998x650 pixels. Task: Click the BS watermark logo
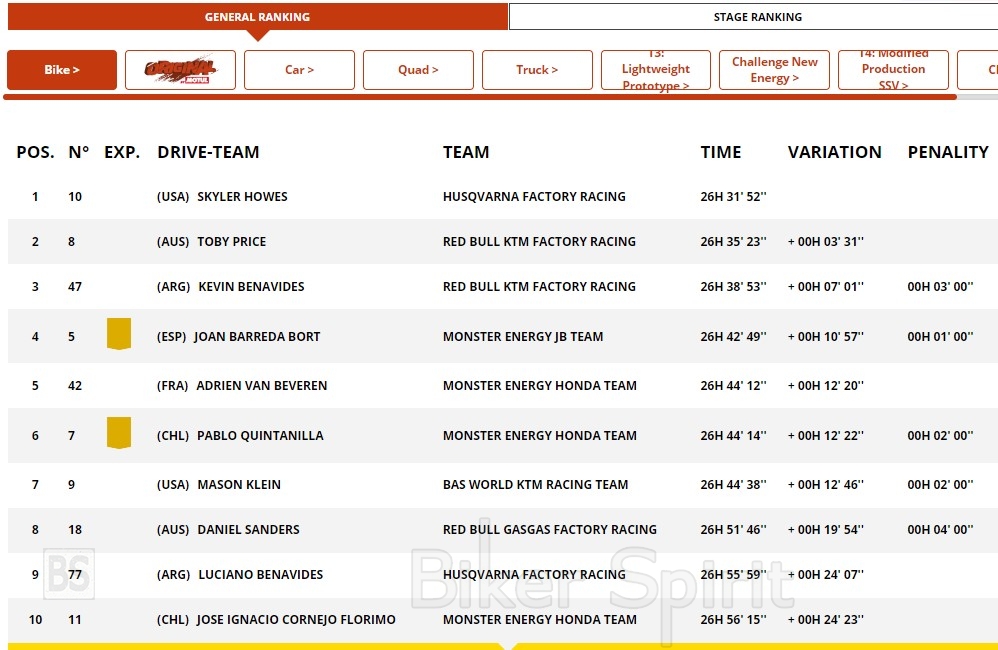[69, 574]
